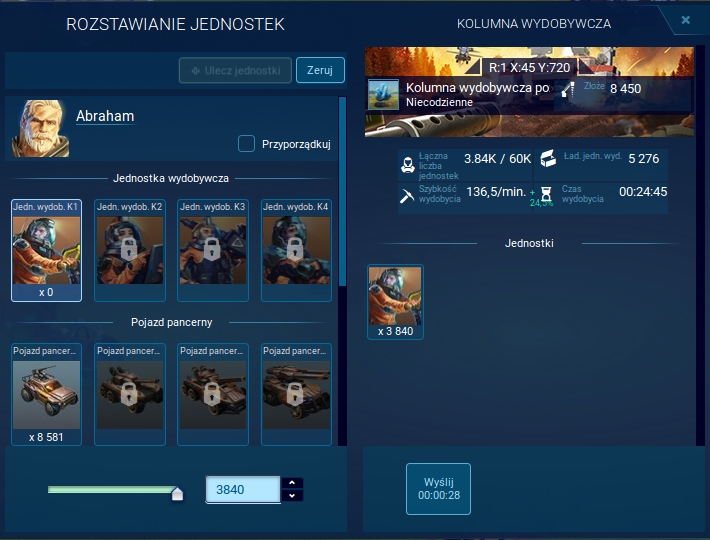Click the second locked Pojazd pancerny card
The width and height of the screenshot is (710, 540).
tap(129, 394)
